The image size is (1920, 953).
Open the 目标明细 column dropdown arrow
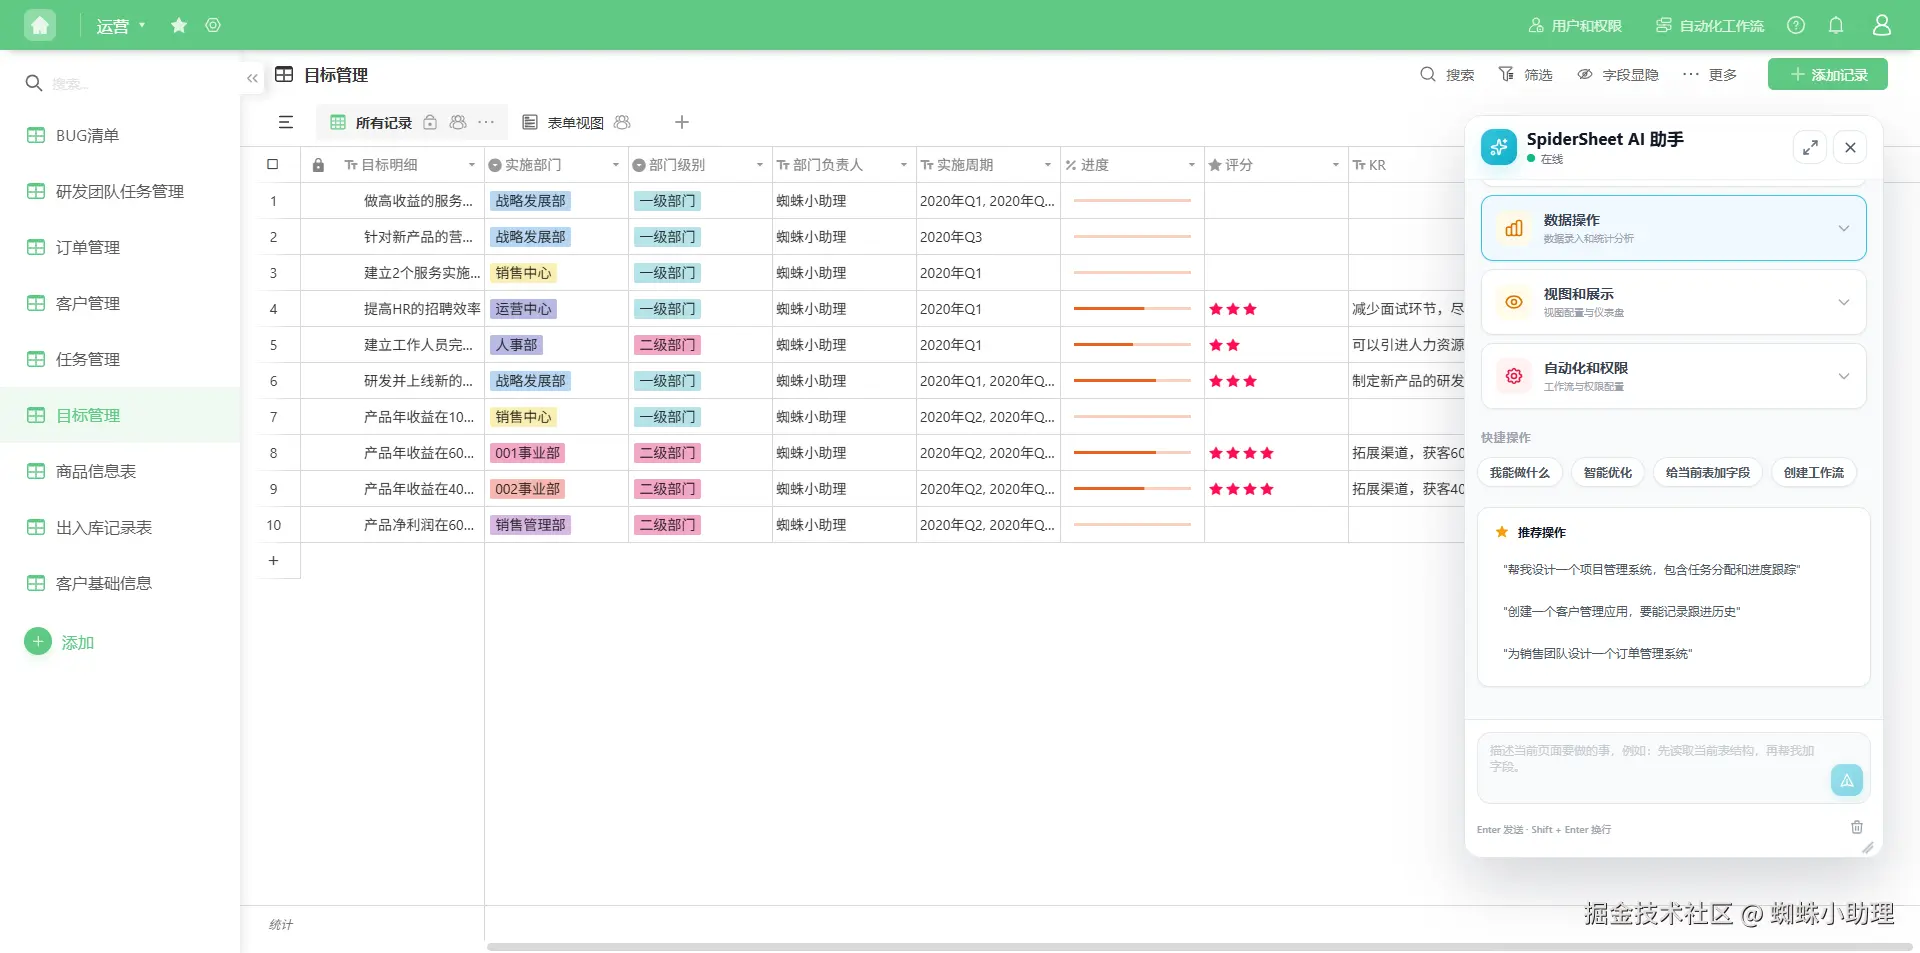click(471, 165)
